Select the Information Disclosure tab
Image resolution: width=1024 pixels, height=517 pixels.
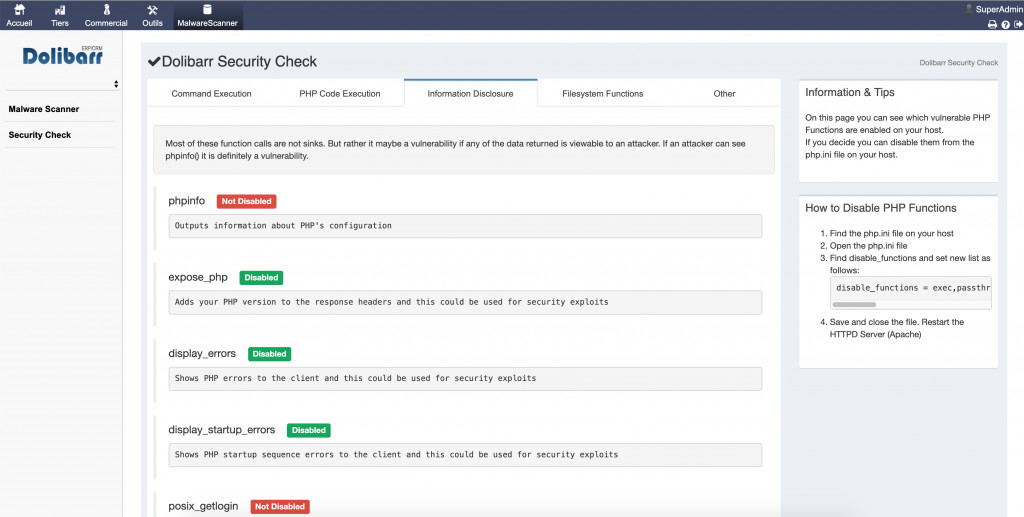(x=470, y=93)
